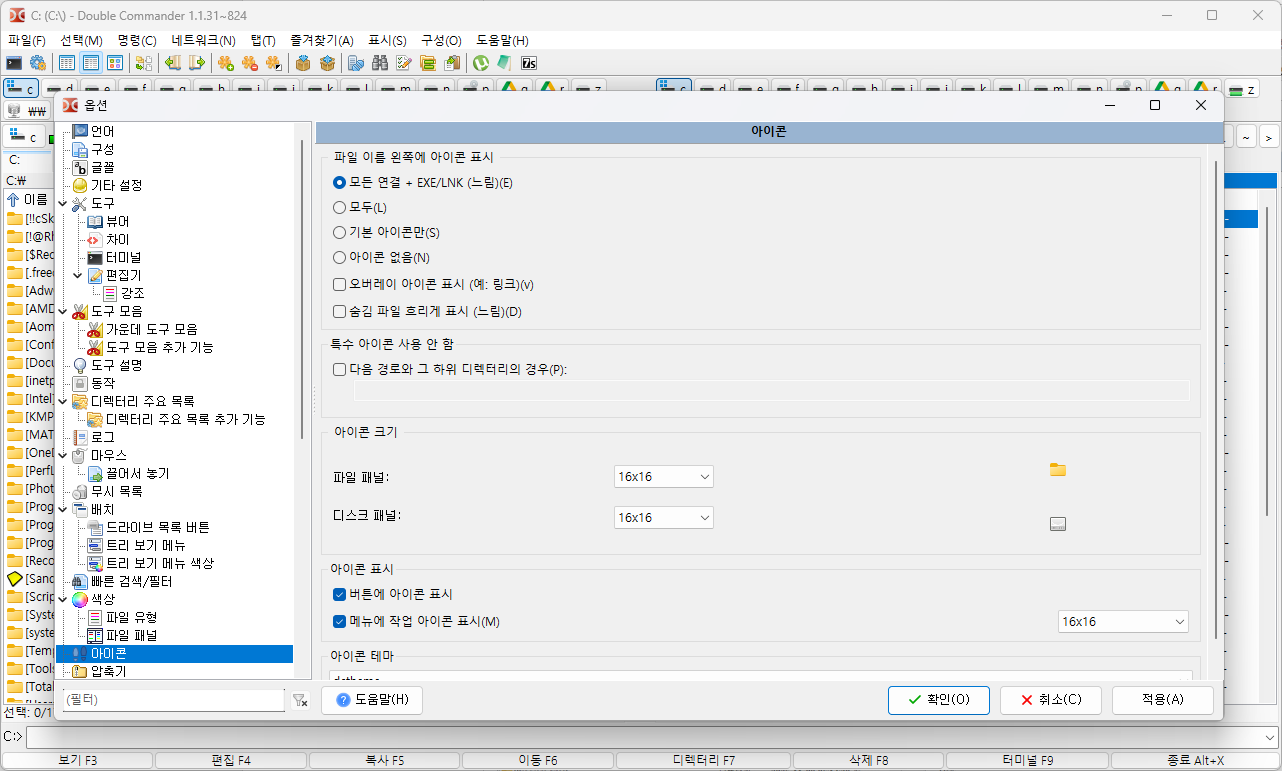Click the 7-Zip toolbar icon
The image size is (1282, 771).
click(x=529, y=63)
